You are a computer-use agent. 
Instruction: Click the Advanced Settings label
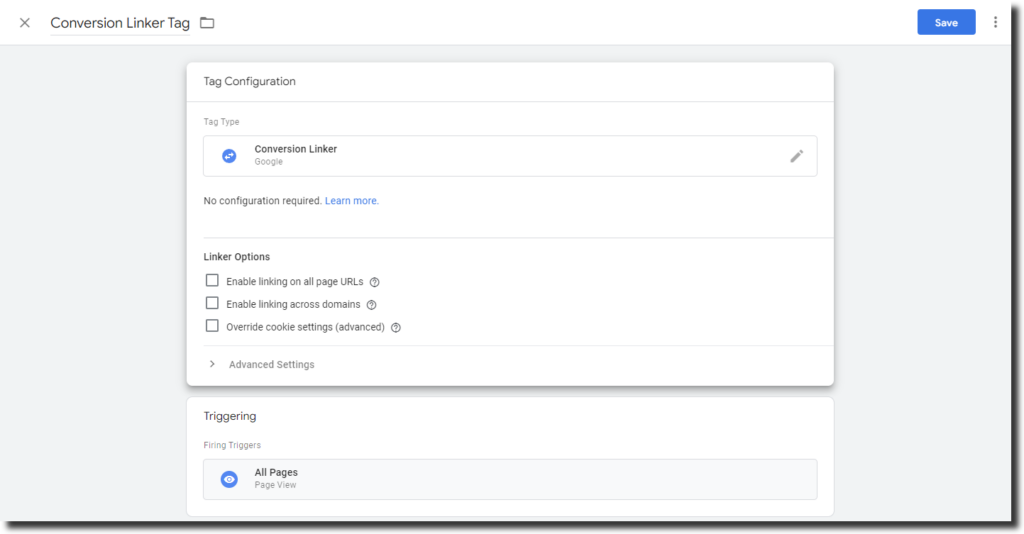[272, 365]
